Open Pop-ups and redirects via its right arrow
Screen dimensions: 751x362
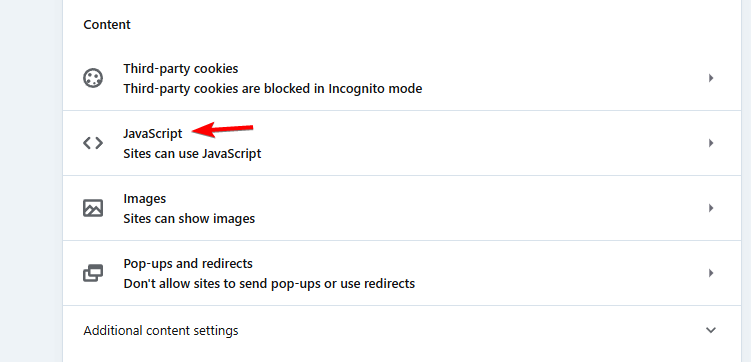[711, 273]
